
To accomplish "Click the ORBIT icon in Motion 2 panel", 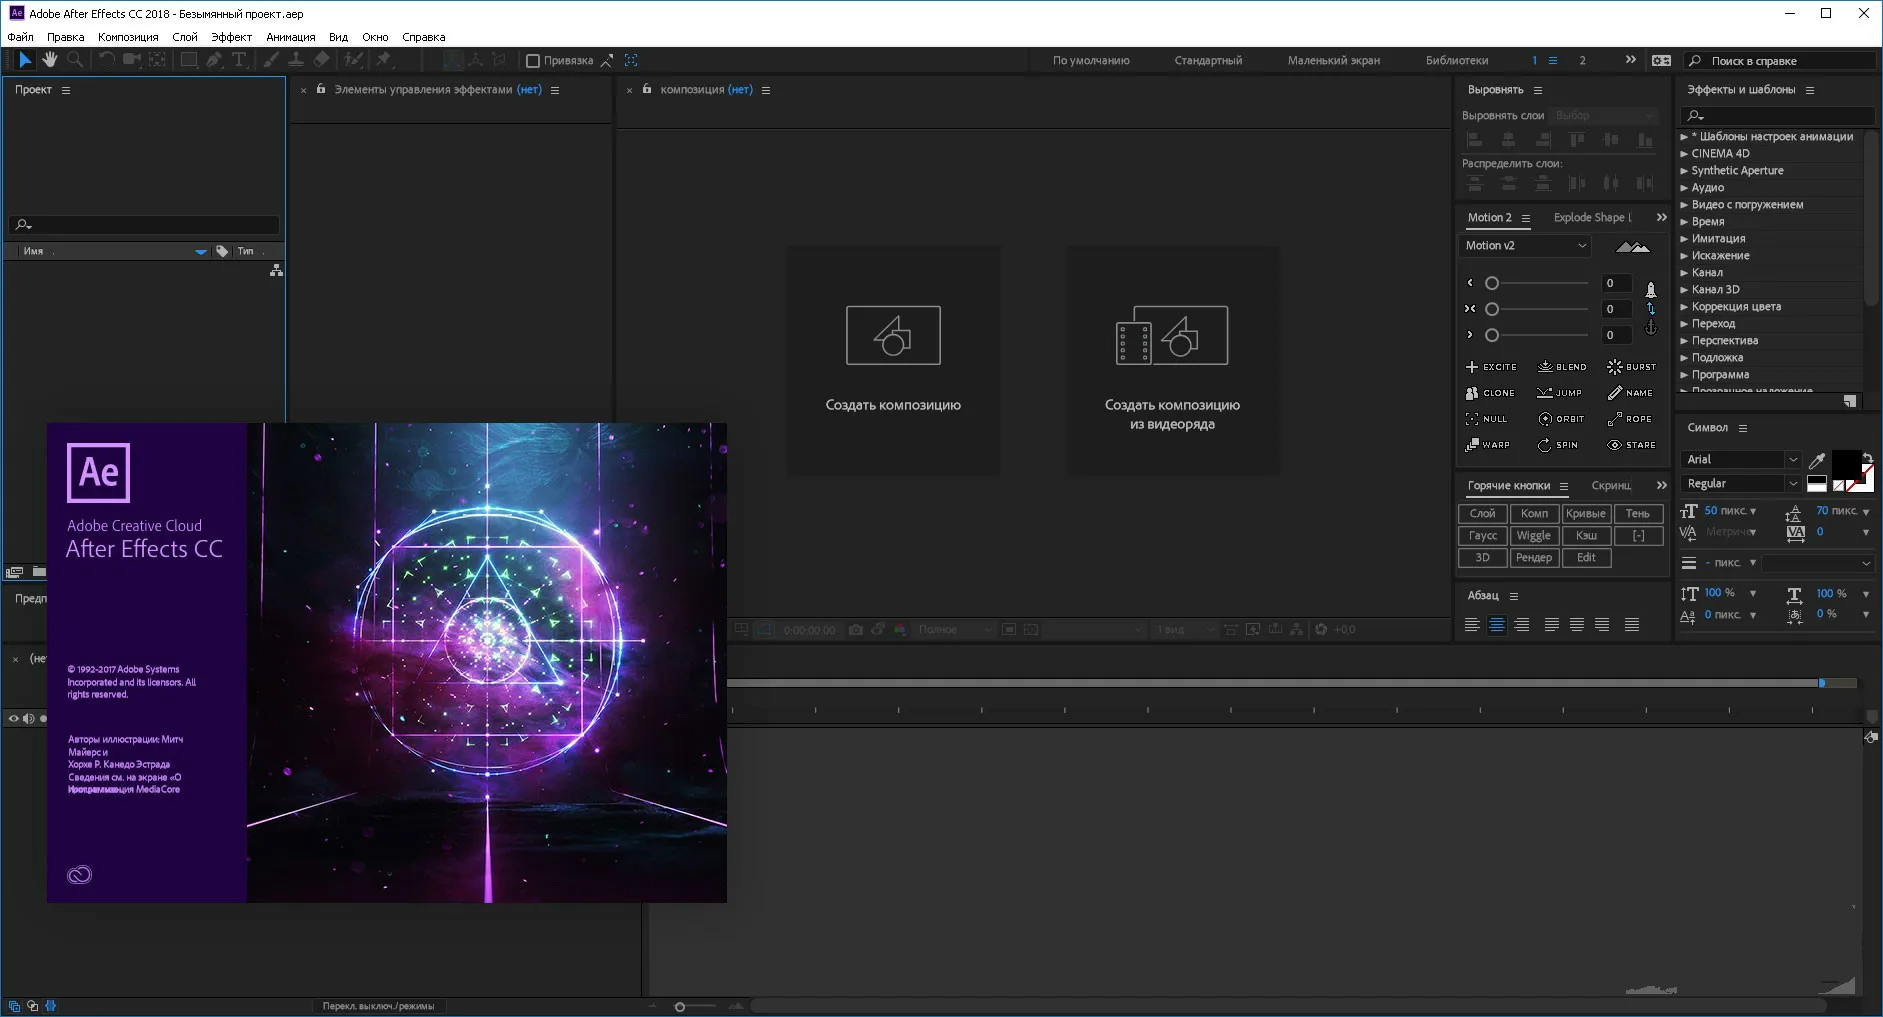I will click(x=1546, y=421).
